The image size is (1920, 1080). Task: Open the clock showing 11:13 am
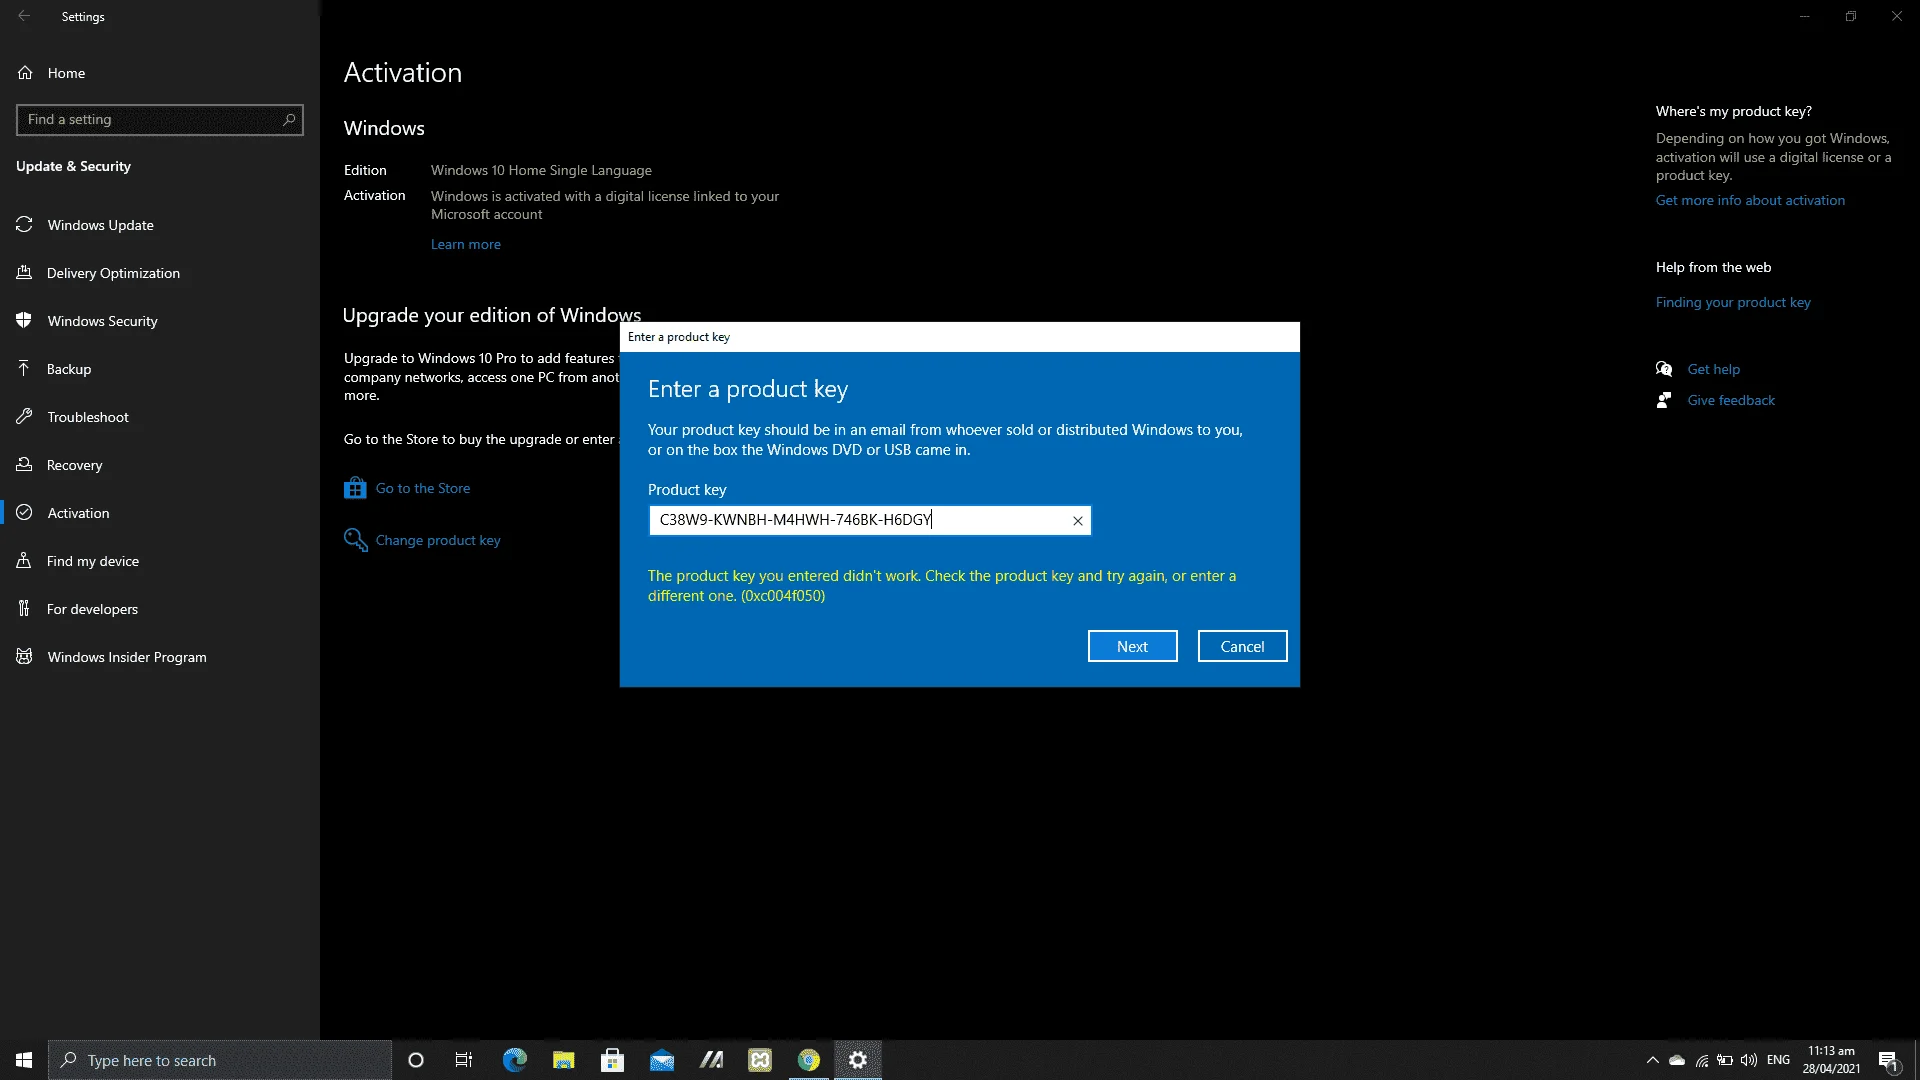pyautogui.click(x=1831, y=1060)
